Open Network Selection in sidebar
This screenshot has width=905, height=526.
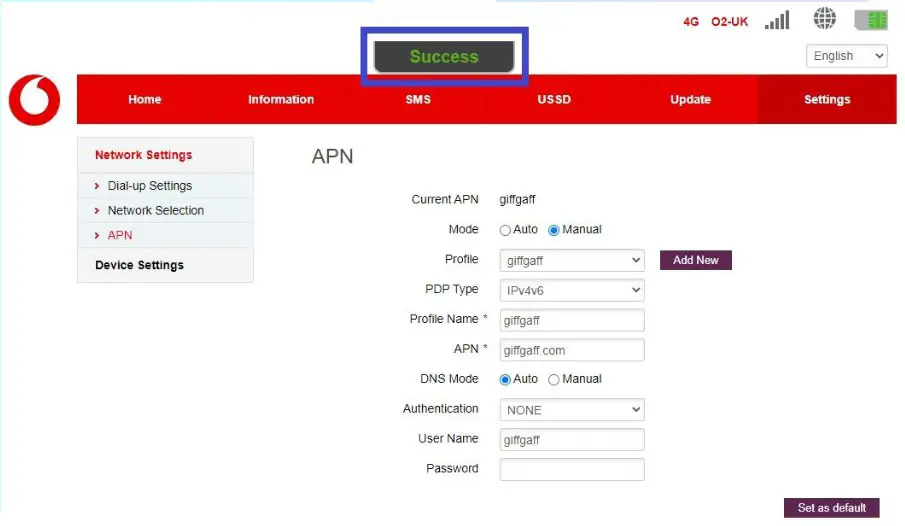[x=156, y=211]
